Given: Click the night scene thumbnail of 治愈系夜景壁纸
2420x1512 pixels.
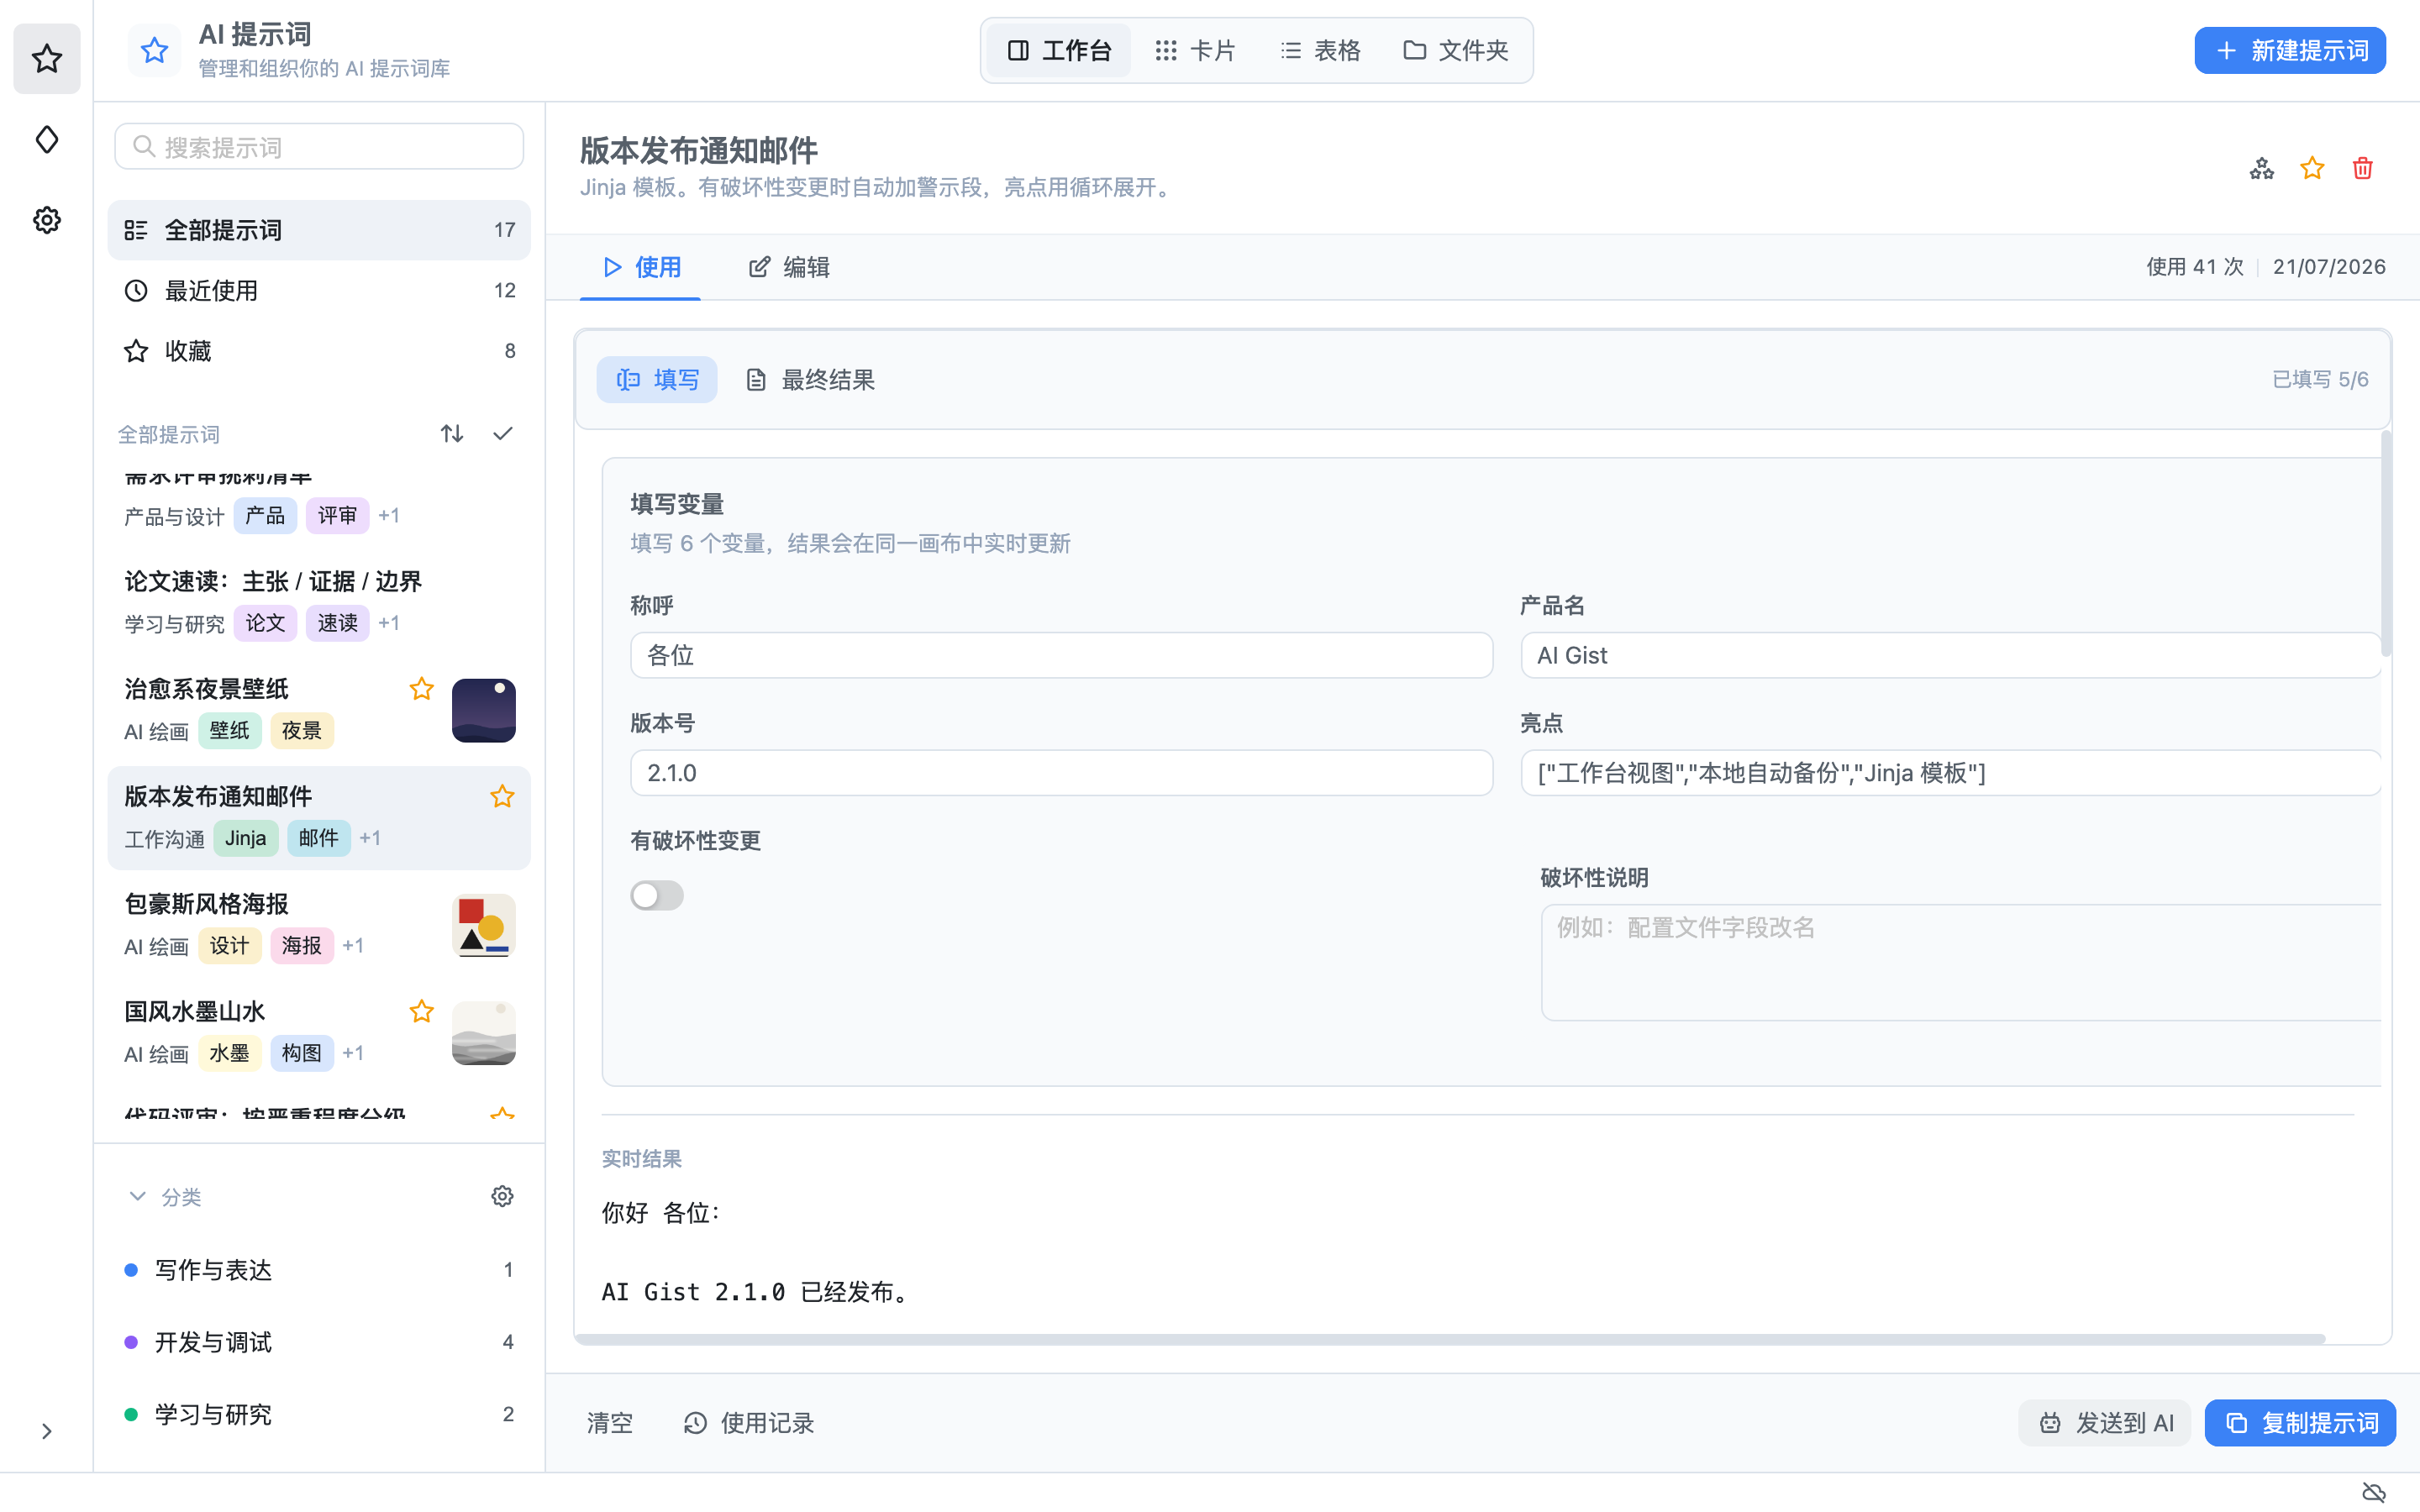Looking at the screenshot, I should click(484, 710).
